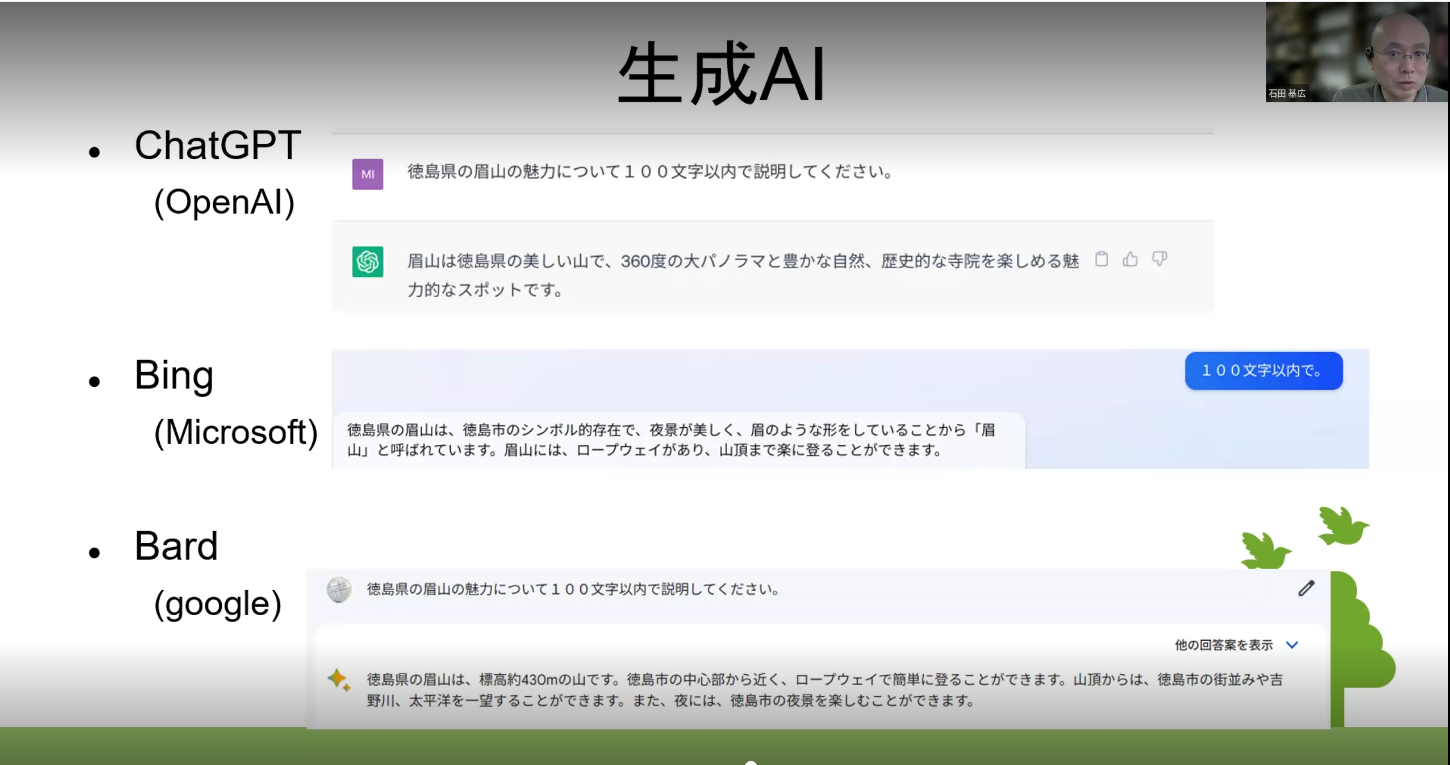Click Bing answer beginning 徳島県の眉山は、徳島市のシンボル
The width and height of the screenshot is (1450, 765).
tap(671, 439)
